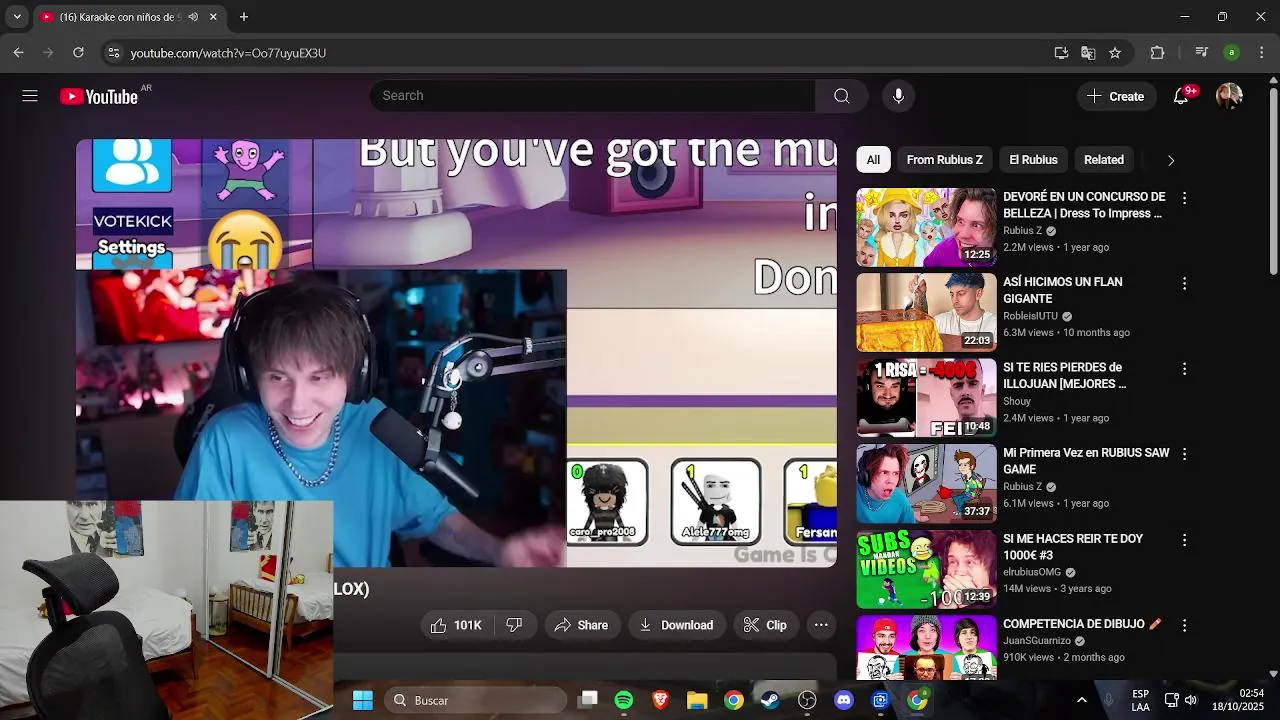The image size is (1280, 720).
Task: Open OBS Studio from the taskbar
Action: pos(807,700)
